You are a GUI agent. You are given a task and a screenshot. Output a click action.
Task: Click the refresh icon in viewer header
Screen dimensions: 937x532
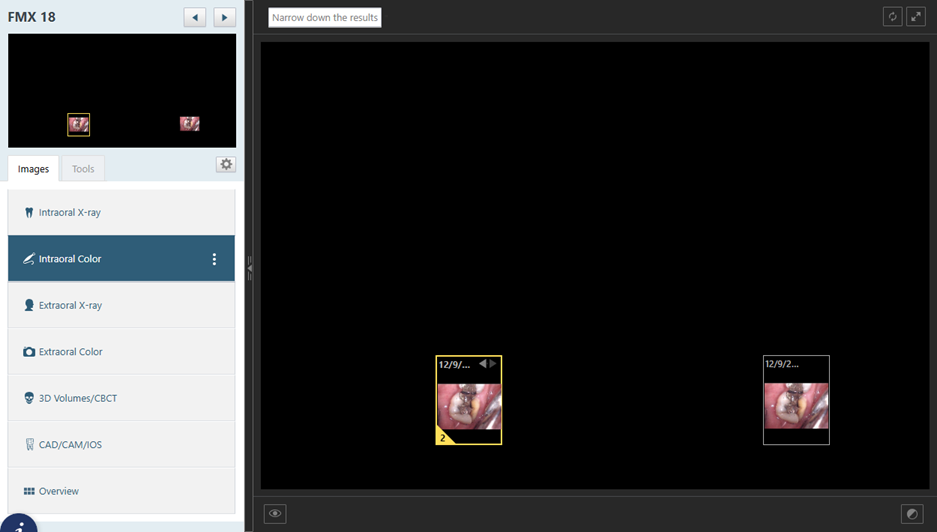892,17
